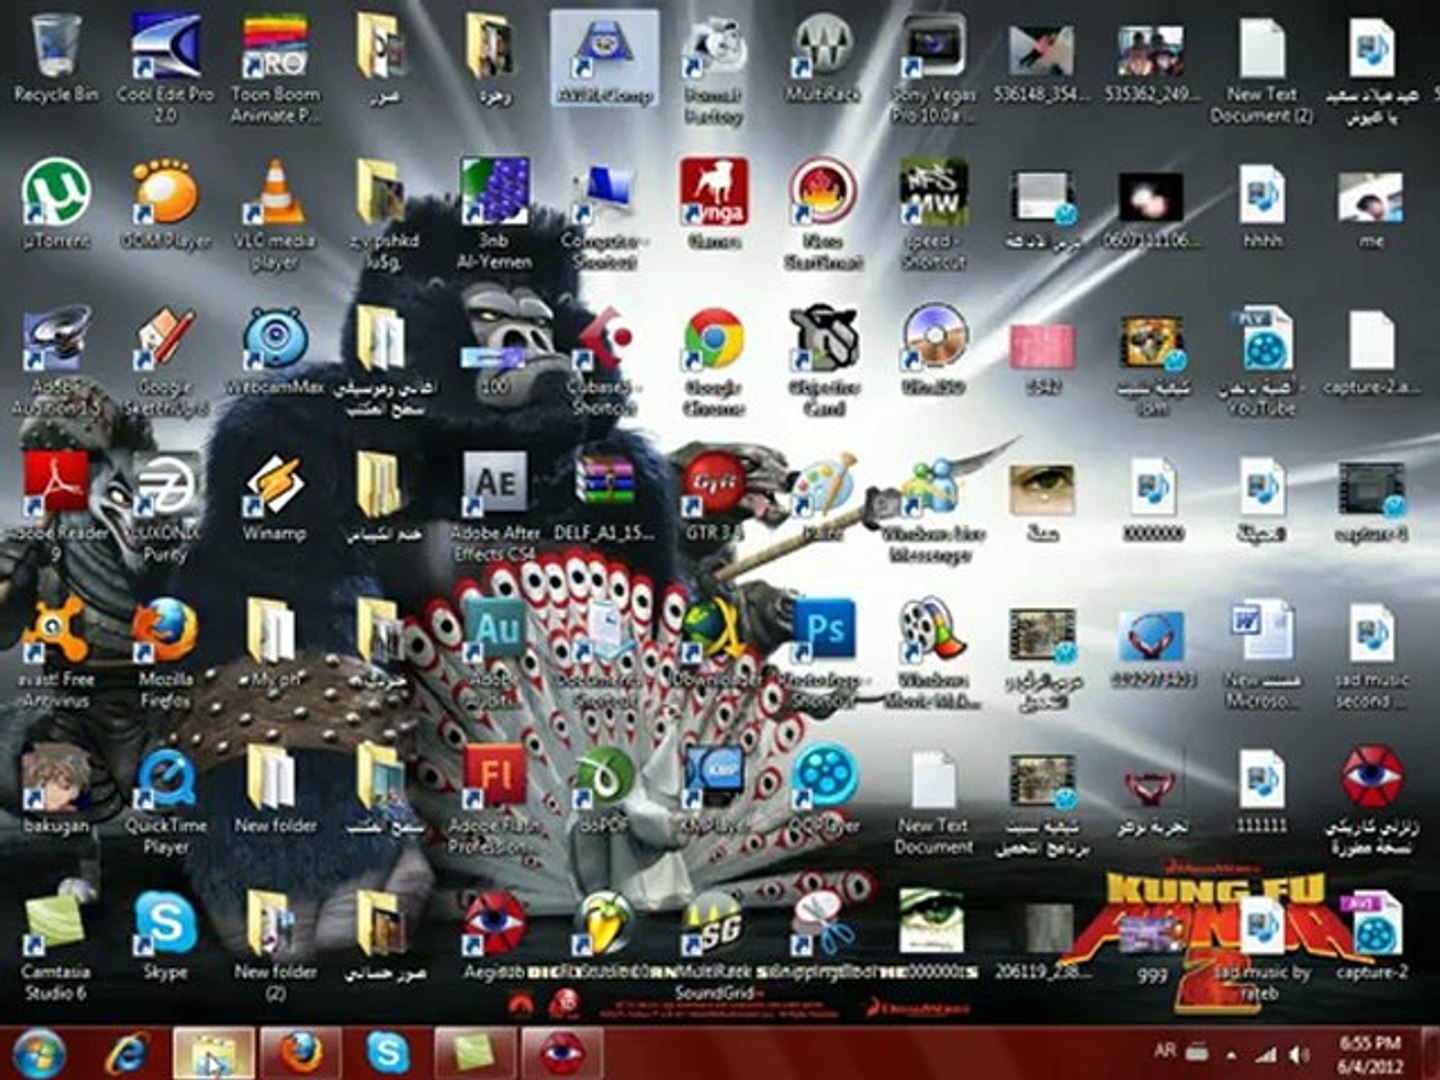Select the Adobe Audition 1.5 shortcut
The image size is (1440, 1080).
56,361
